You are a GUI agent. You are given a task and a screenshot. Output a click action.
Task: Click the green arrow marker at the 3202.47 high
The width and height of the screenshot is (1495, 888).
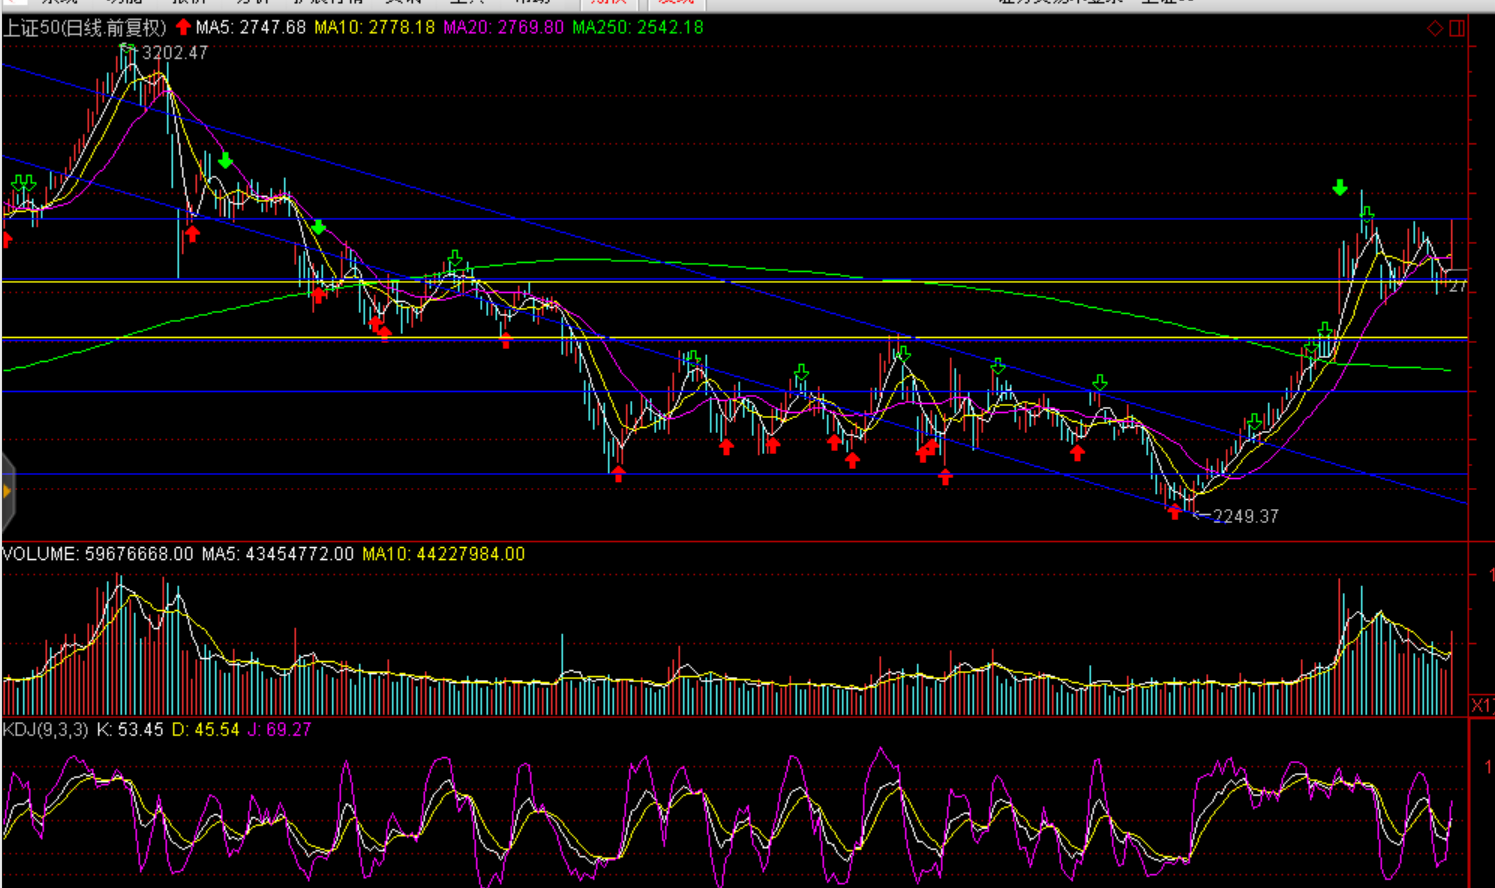[x=127, y=47]
